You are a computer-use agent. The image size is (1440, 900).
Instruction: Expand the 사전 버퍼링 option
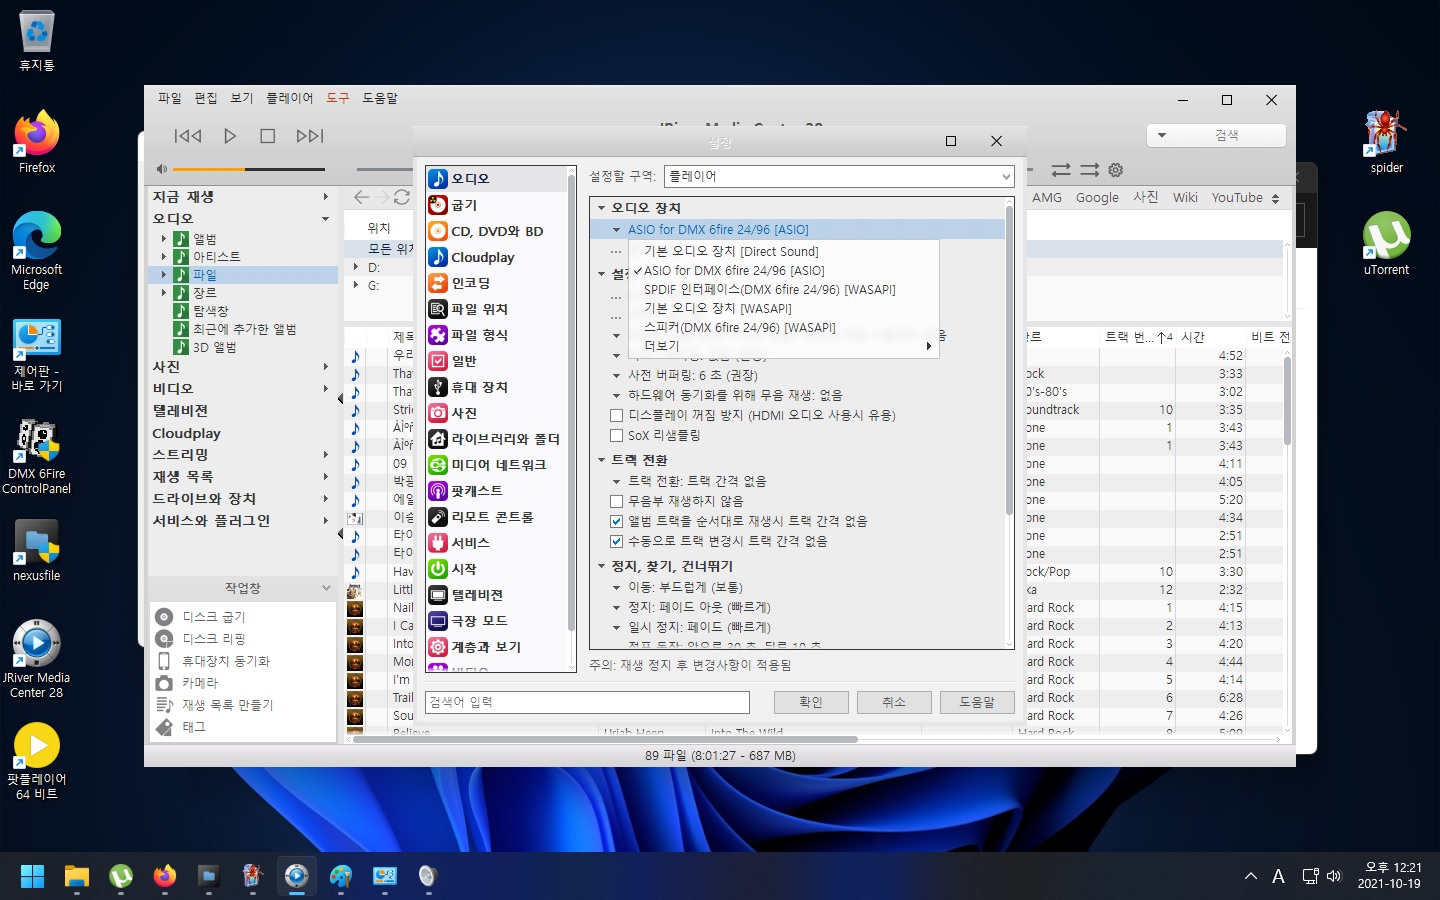coord(617,376)
